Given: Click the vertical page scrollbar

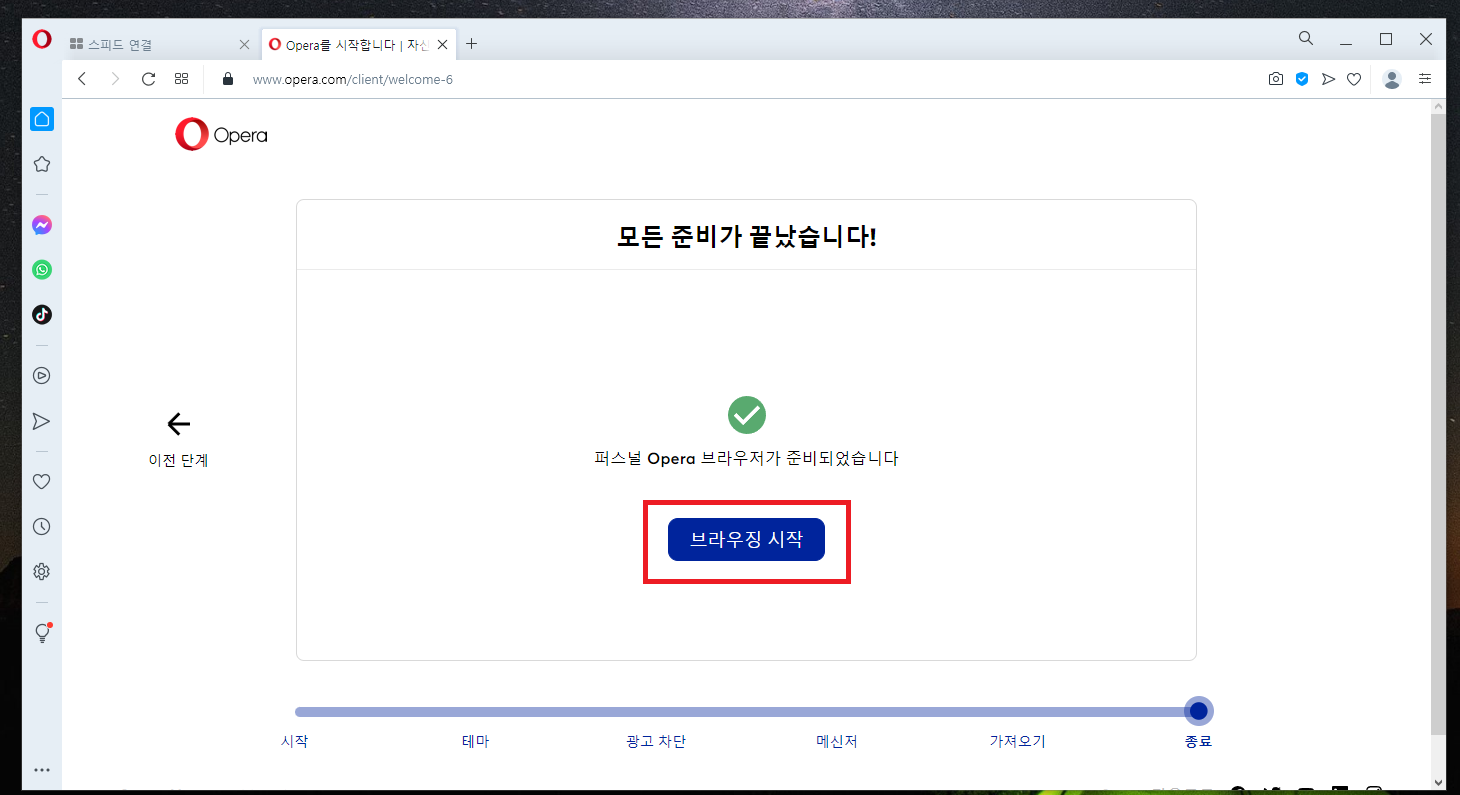Looking at the screenshot, I should 1438,422.
